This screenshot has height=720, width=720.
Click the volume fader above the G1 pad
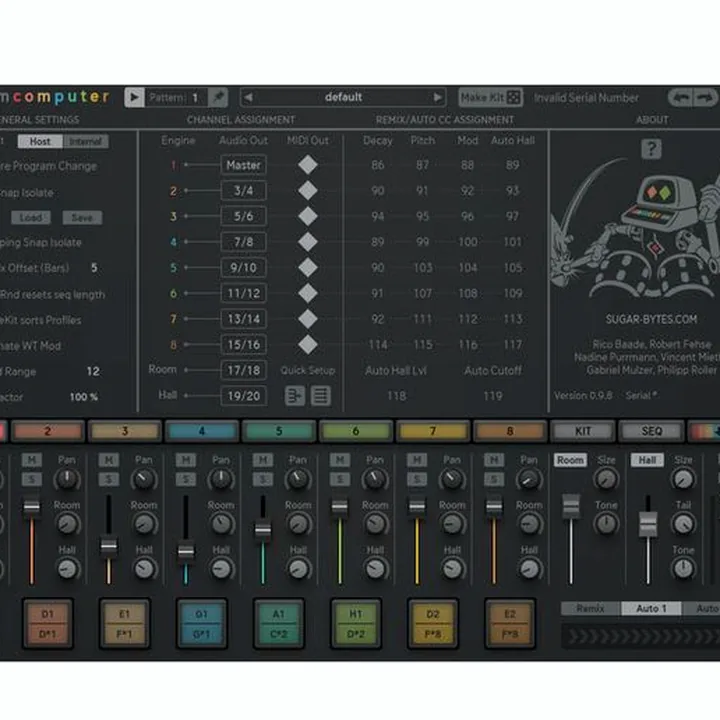(186, 551)
